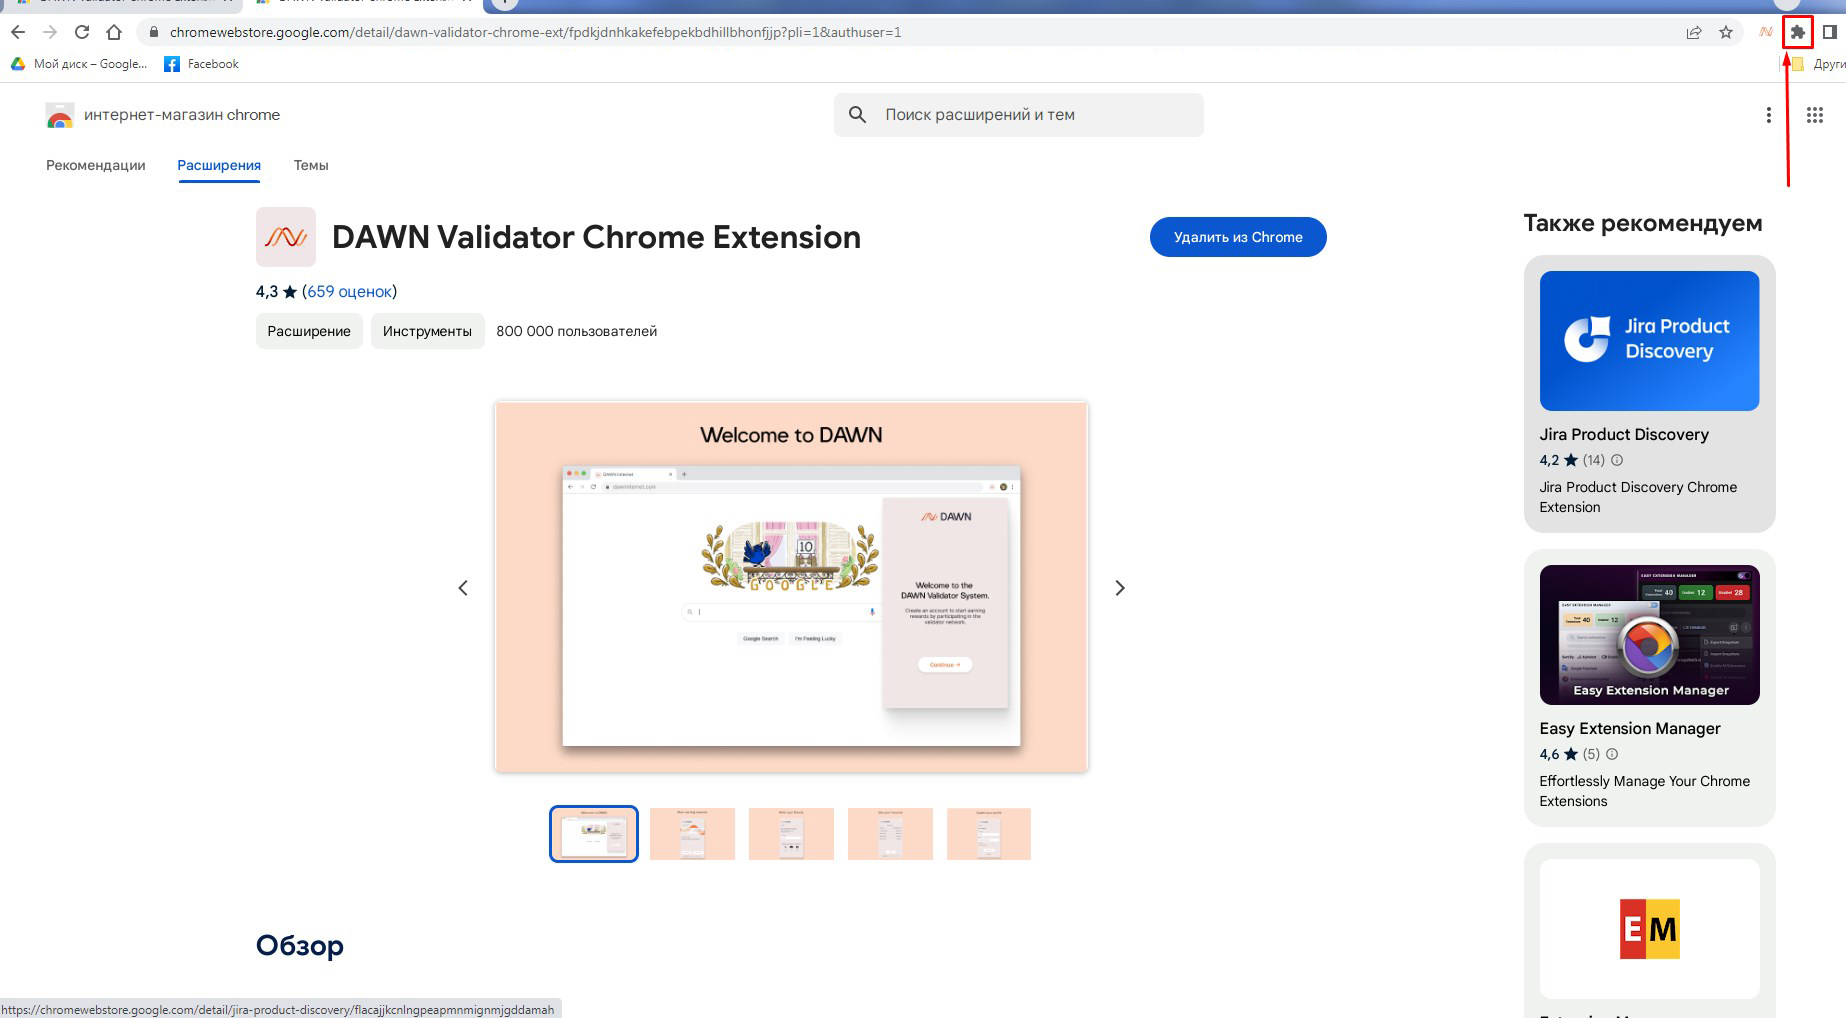Reload the current page
Viewport: 1846px width, 1018px height.
[82, 32]
